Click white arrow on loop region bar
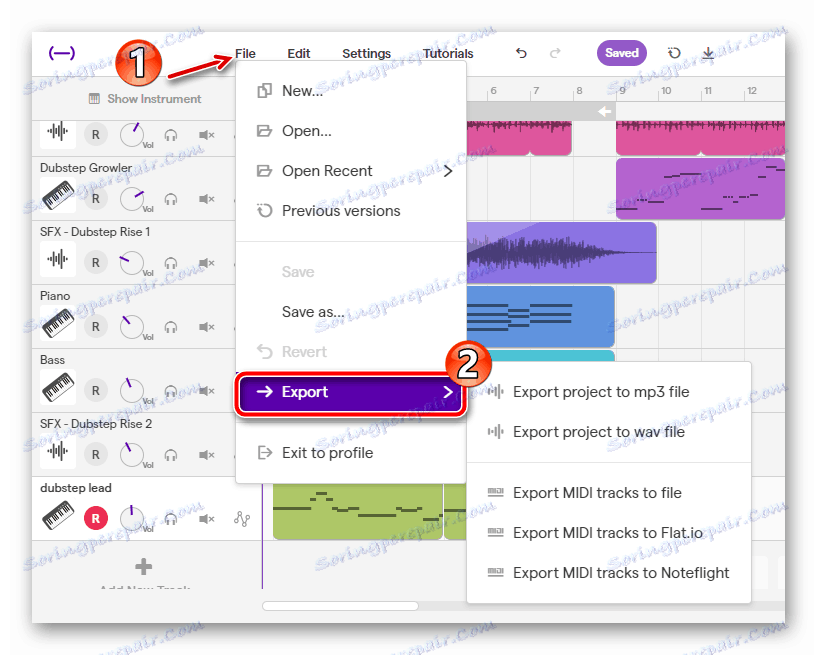 coord(604,112)
